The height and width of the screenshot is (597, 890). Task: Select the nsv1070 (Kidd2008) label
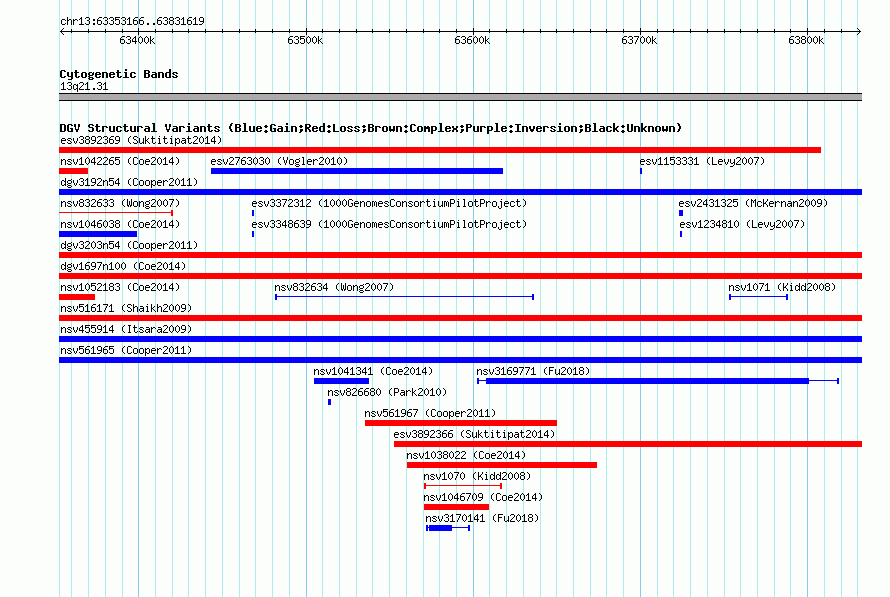tap(477, 476)
